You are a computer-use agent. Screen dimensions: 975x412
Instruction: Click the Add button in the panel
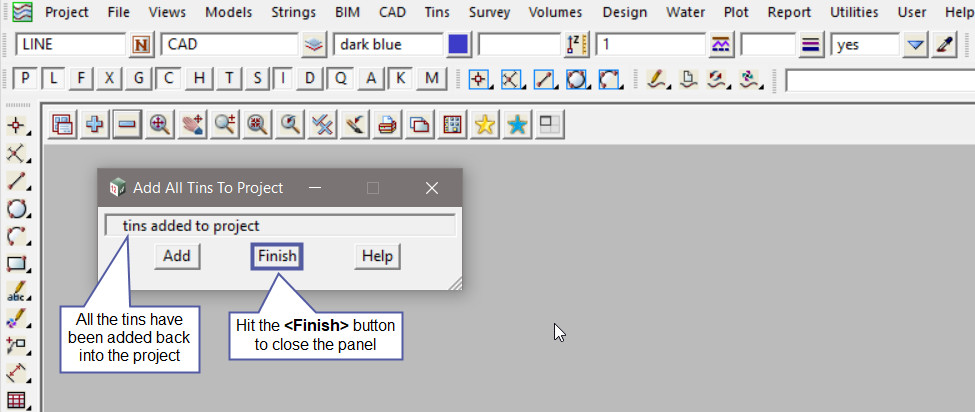coord(177,256)
